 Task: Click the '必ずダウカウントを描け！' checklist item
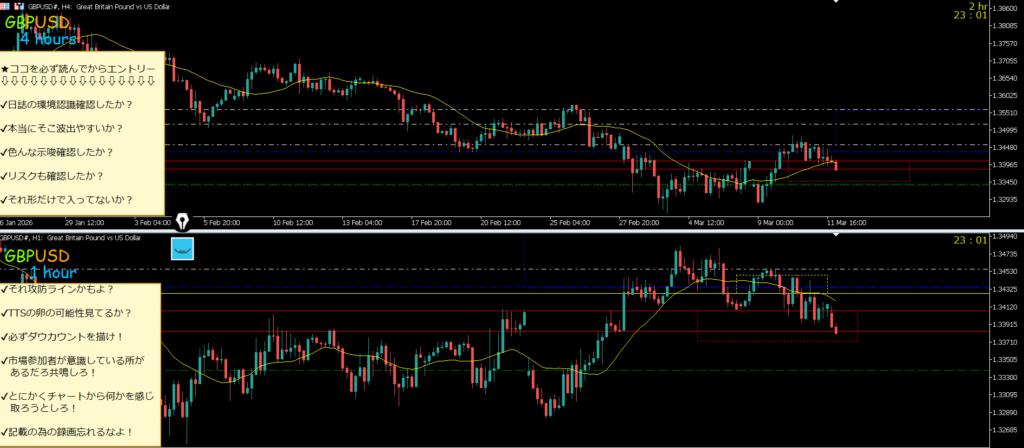(x=66, y=335)
